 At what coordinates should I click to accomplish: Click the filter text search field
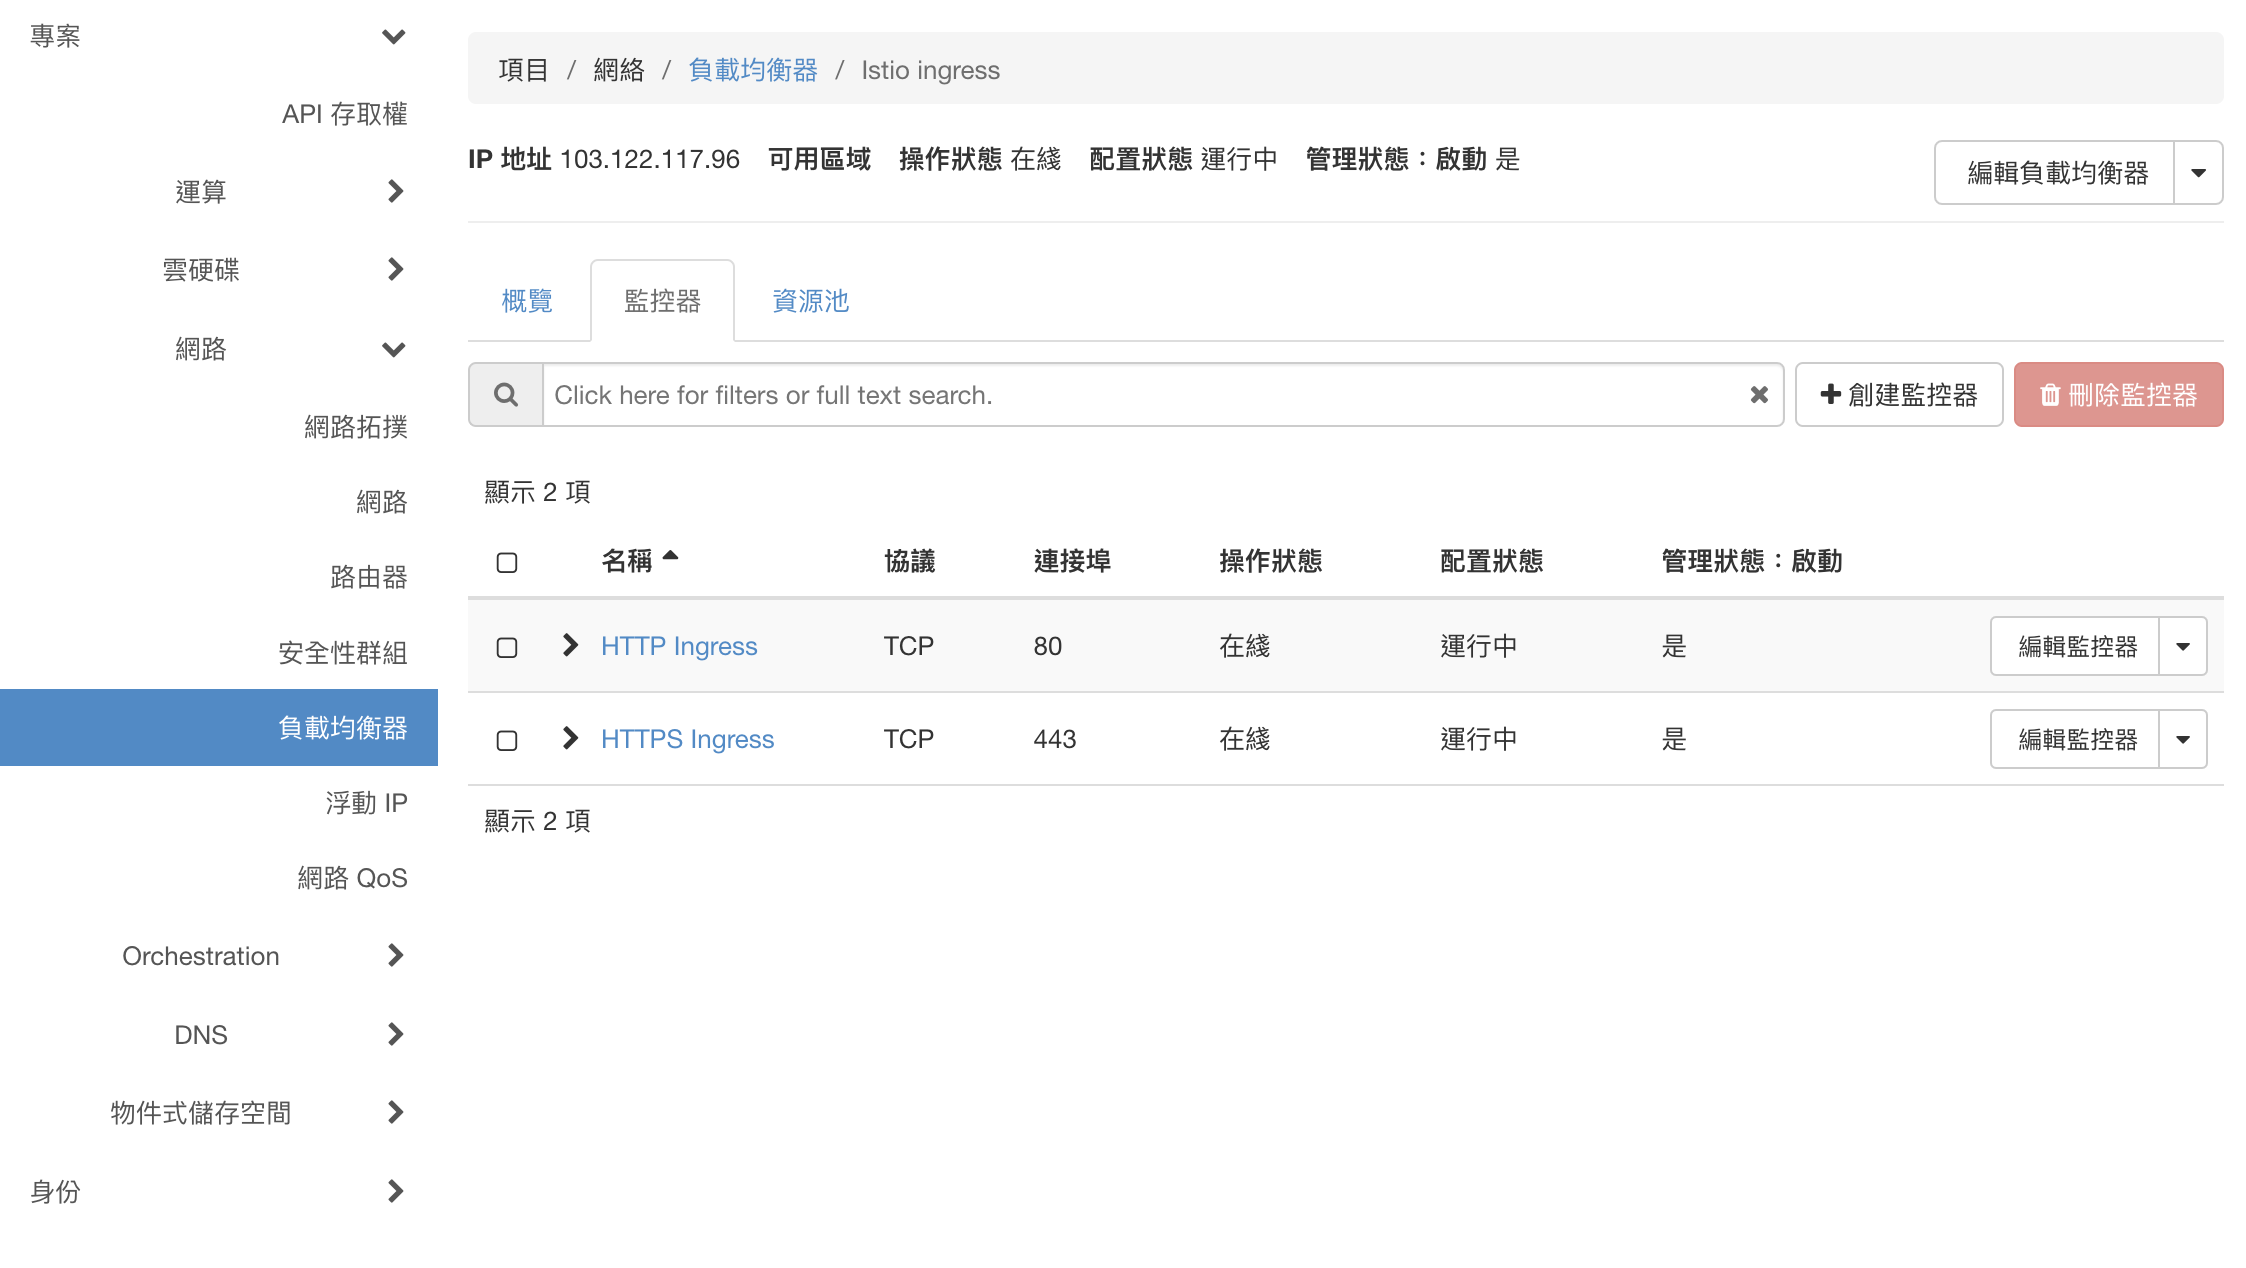click(1140, 395)
